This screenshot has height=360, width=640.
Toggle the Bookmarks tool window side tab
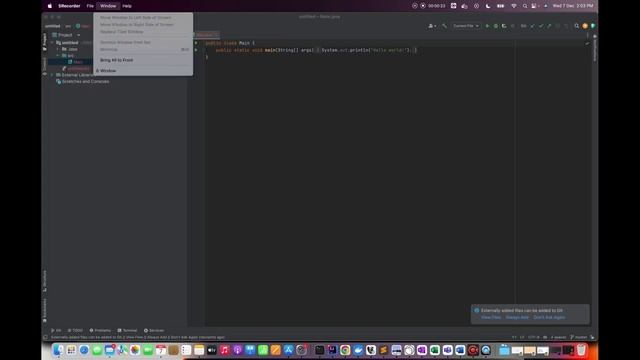[44, 310]
